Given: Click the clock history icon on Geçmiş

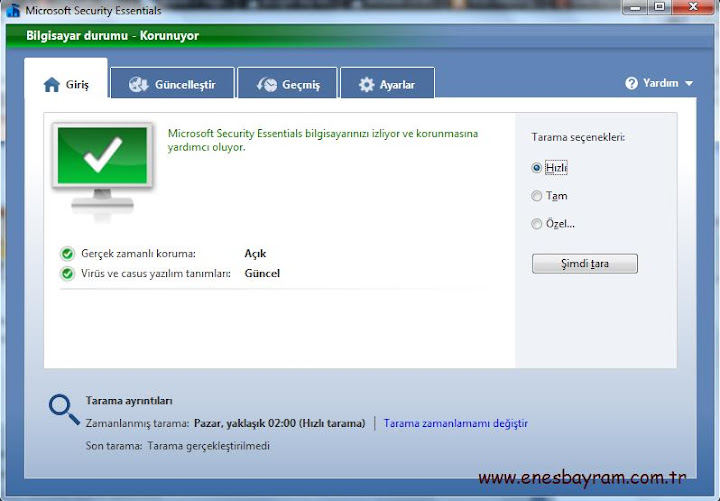Looking at the screenshot, I should (x=267, y=84).
